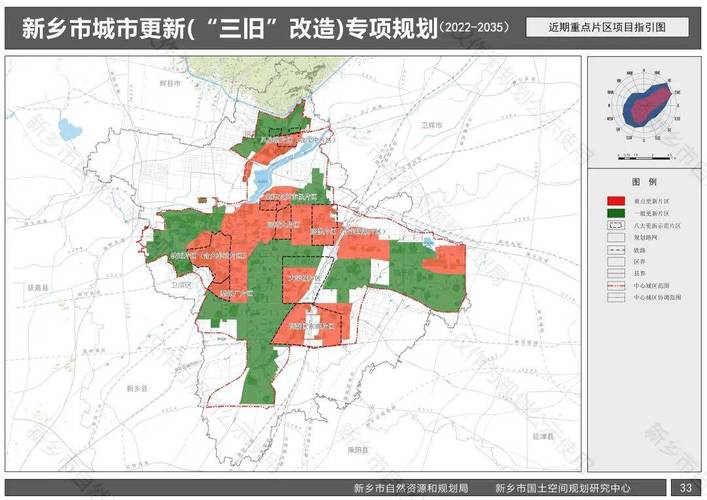Image resolution: width=707 pixels, height=500 pixels.
Task: Click the 中心城区协调范围 legend label
Action: [657, 297]
